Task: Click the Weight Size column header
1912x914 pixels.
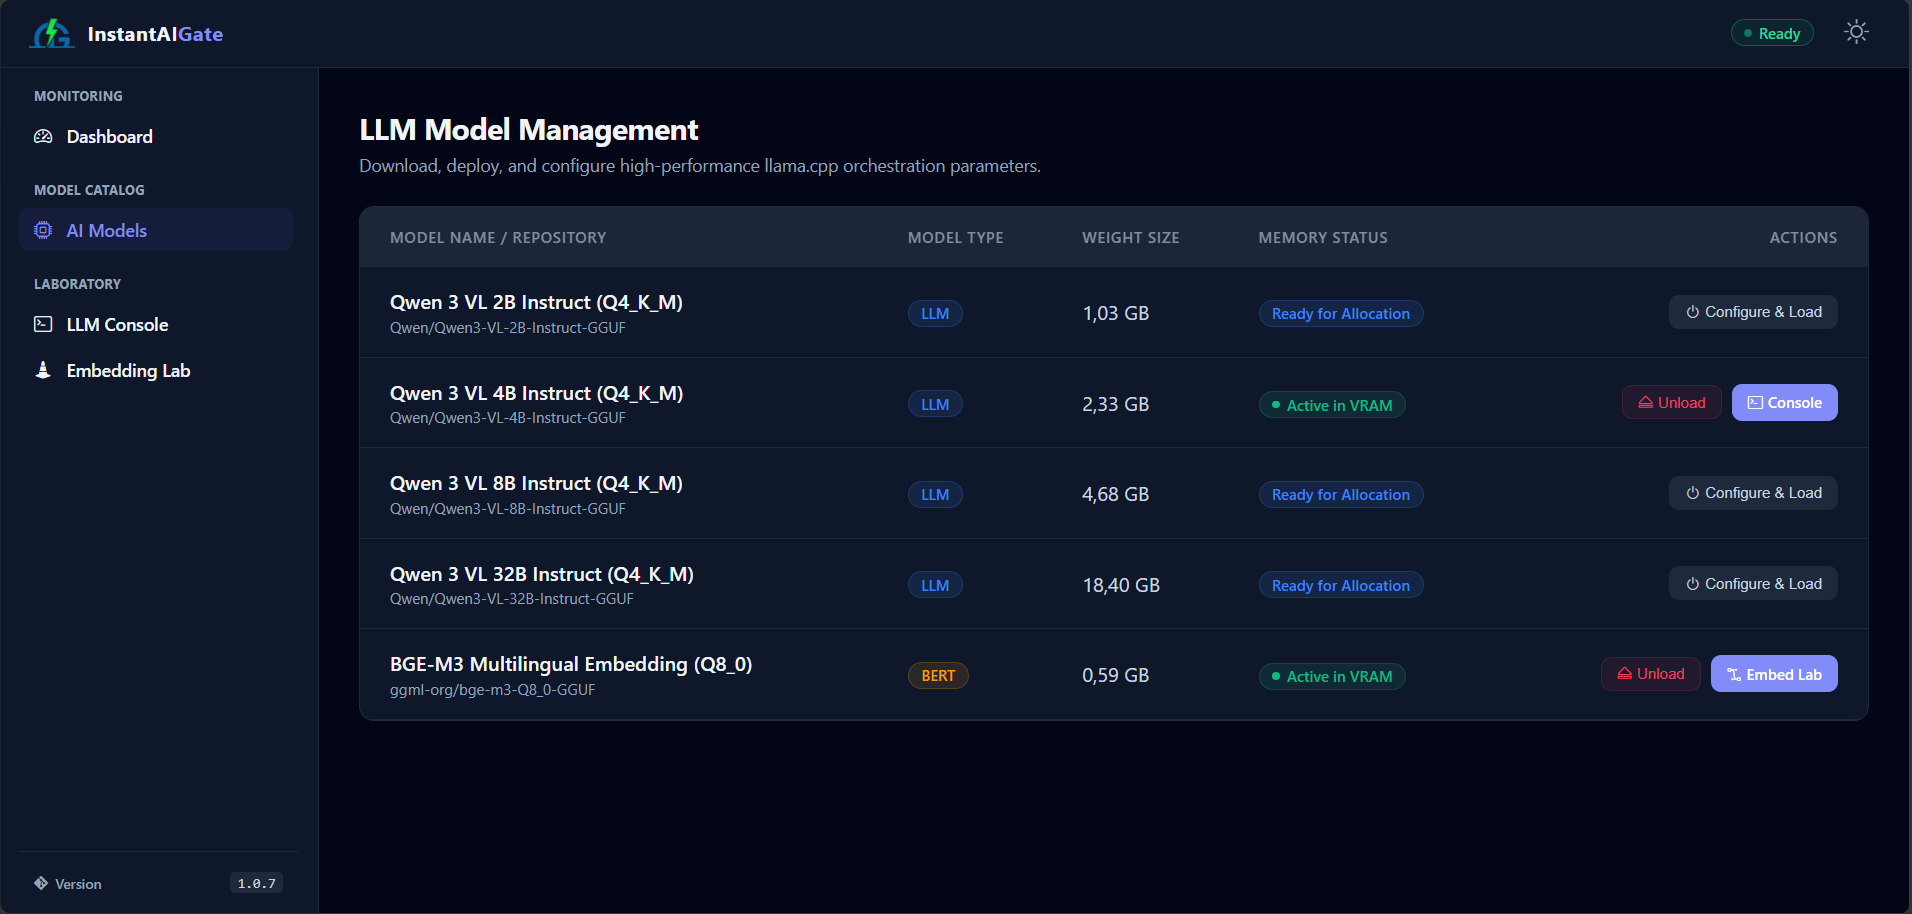Action: 1130,237
